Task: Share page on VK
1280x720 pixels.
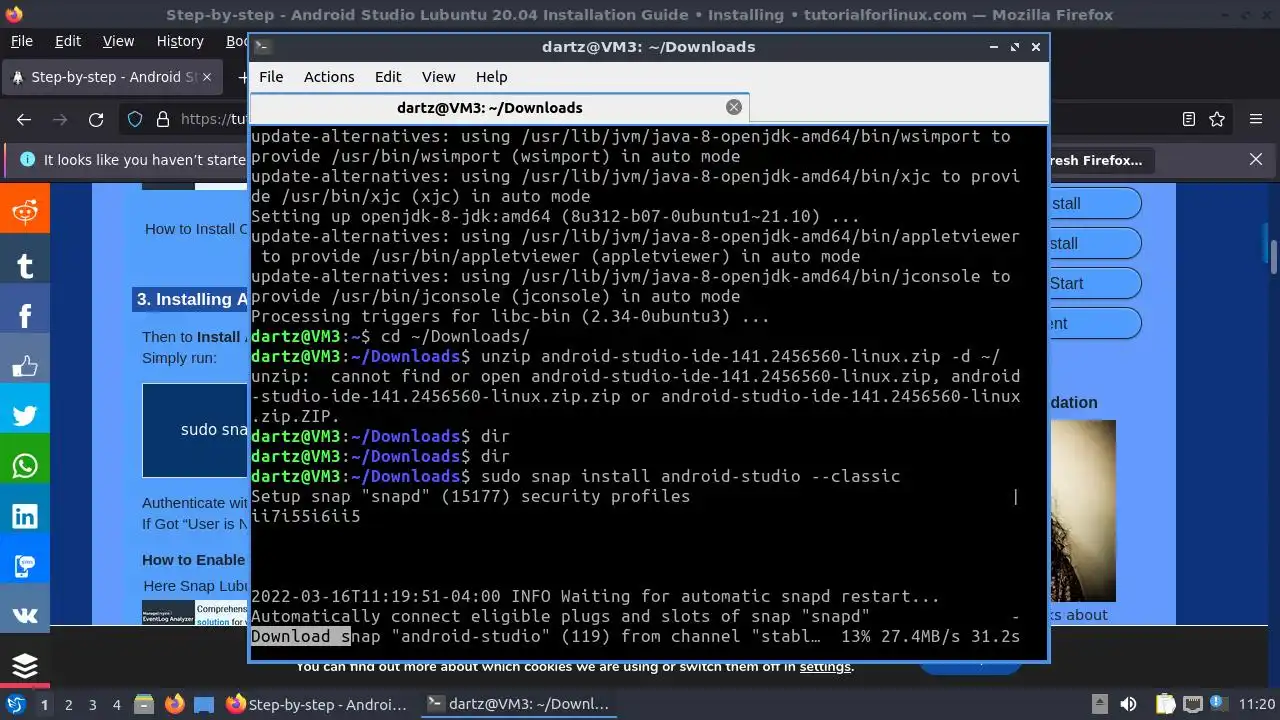Action: pyautogui.click(x=25, y=616)
